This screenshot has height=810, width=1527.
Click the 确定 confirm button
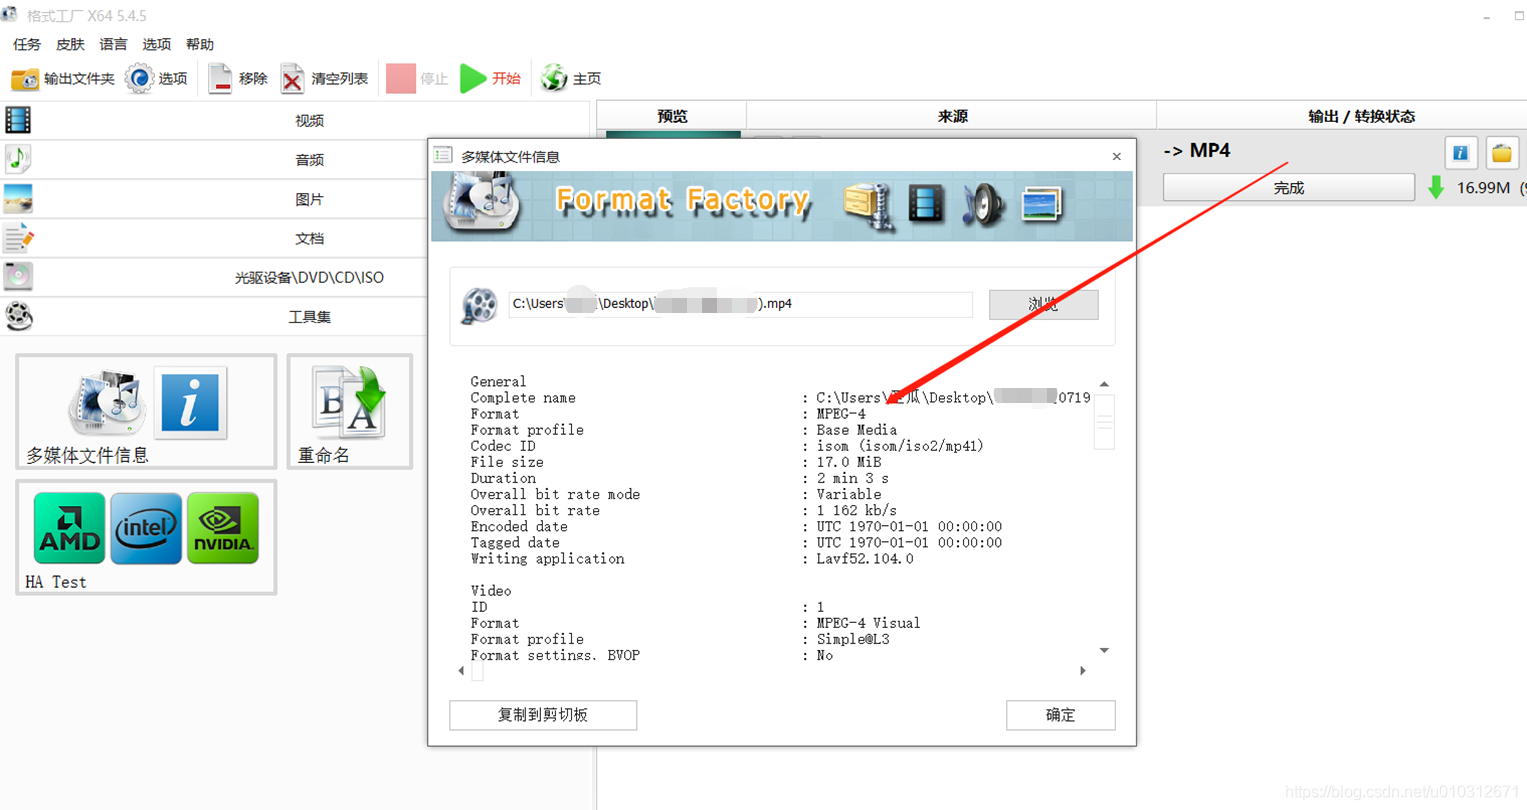[x=1060, y=715]
